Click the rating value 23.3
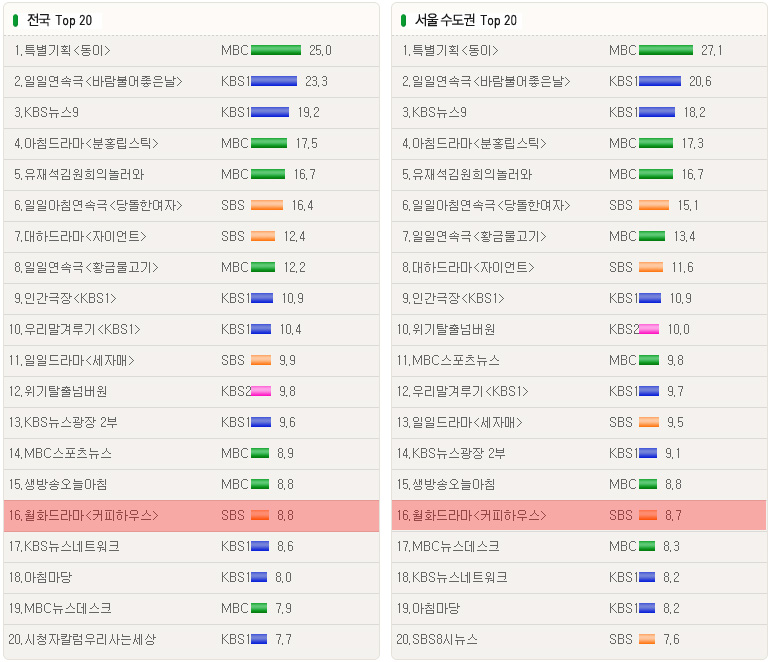774x662 pixels. tap(316, 81)
